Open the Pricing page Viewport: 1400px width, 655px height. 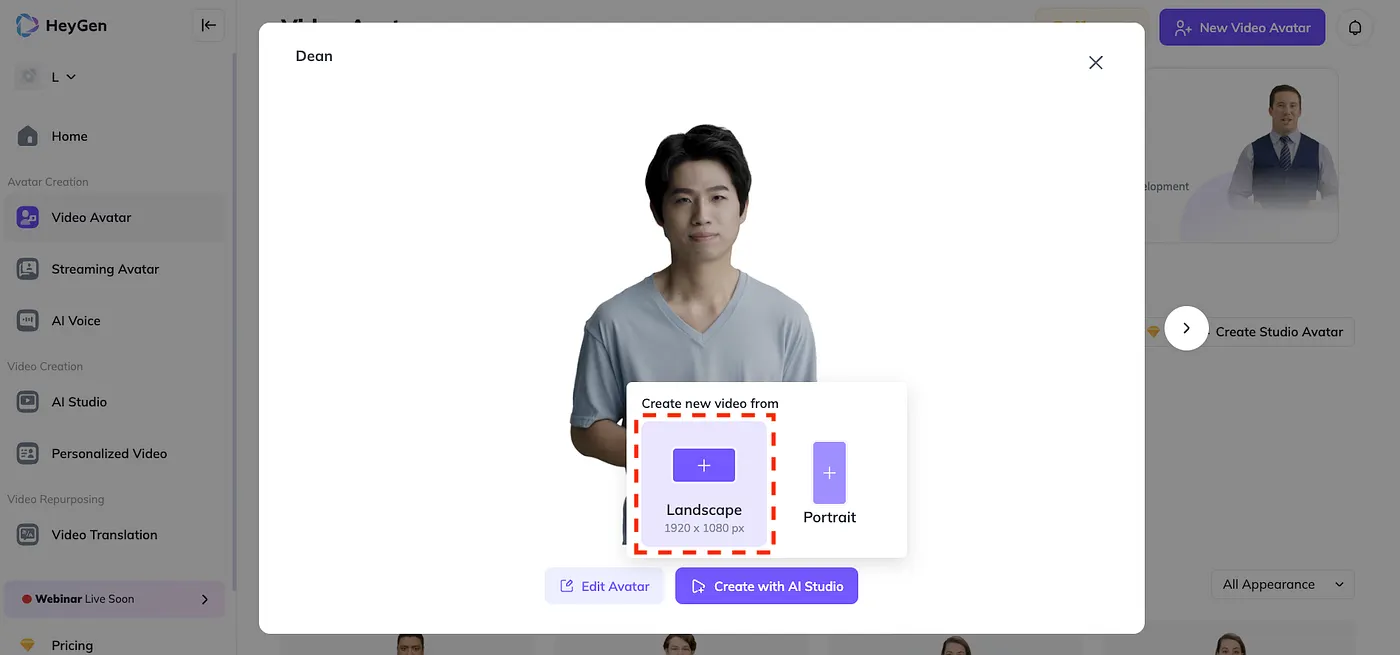[x=72, y=645]
